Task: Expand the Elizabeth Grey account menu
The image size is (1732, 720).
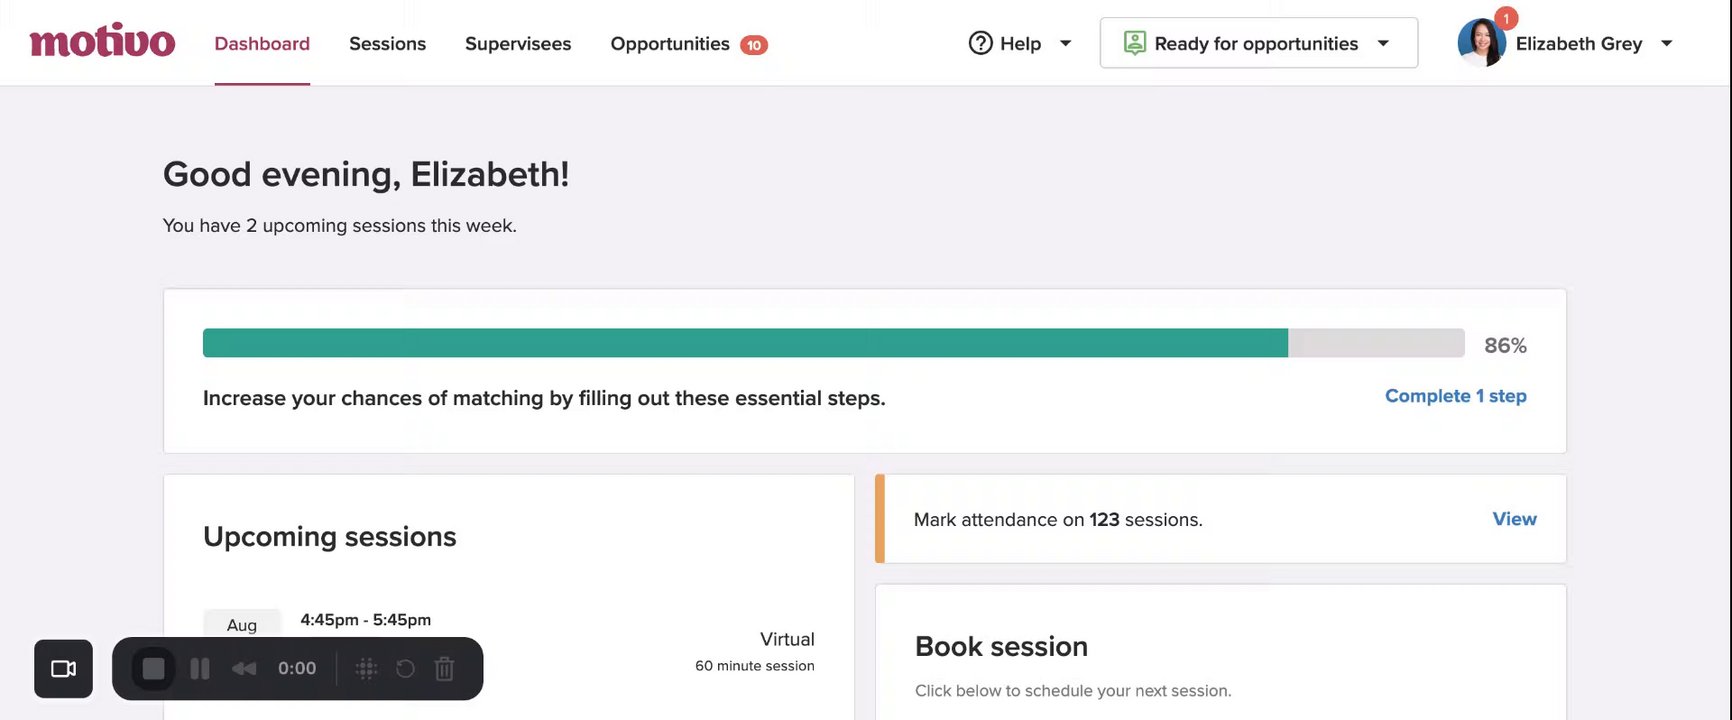Action: click(x=1666, y=43)
